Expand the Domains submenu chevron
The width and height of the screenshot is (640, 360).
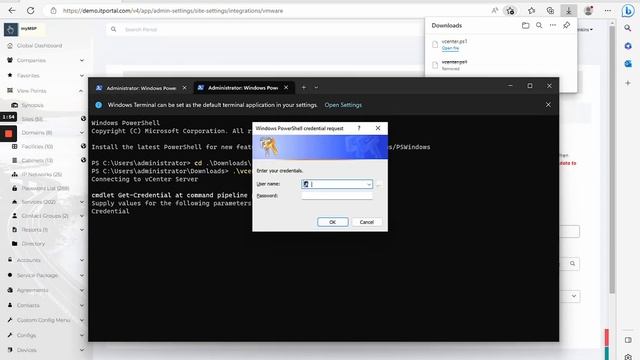coord(82,133)
